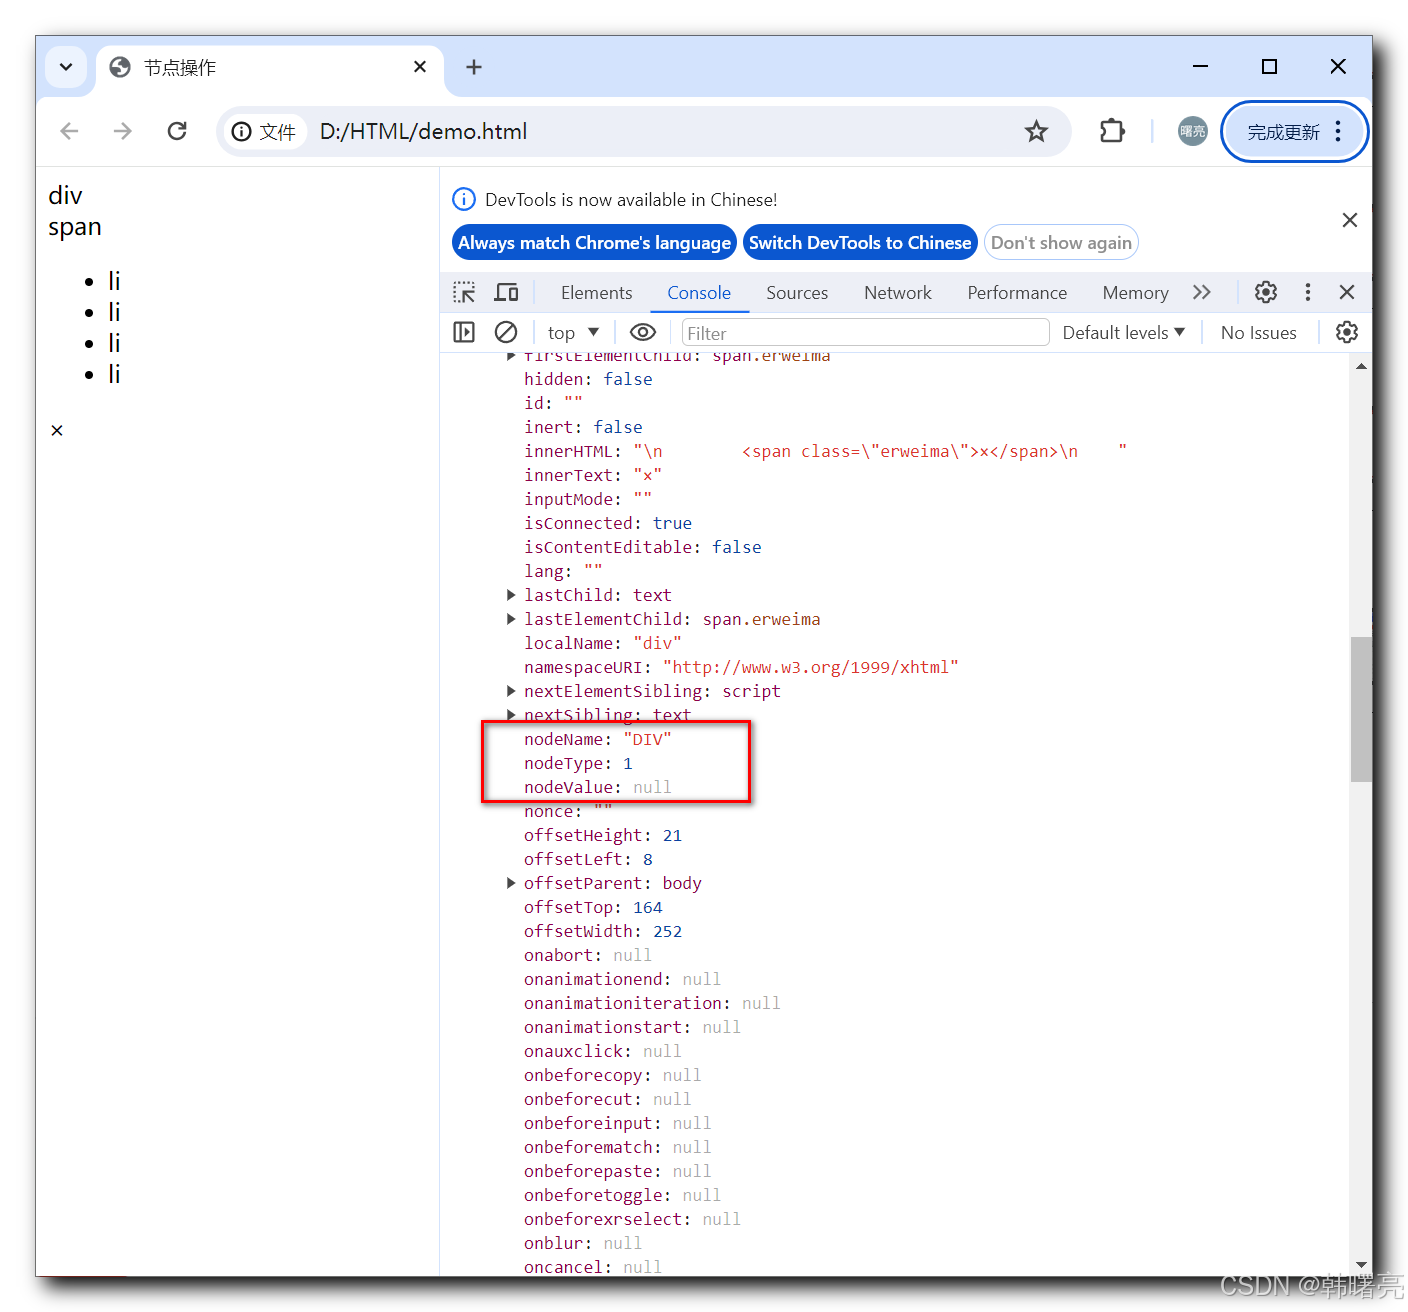Expand the nextElementSibling: script property

point(511,691)
